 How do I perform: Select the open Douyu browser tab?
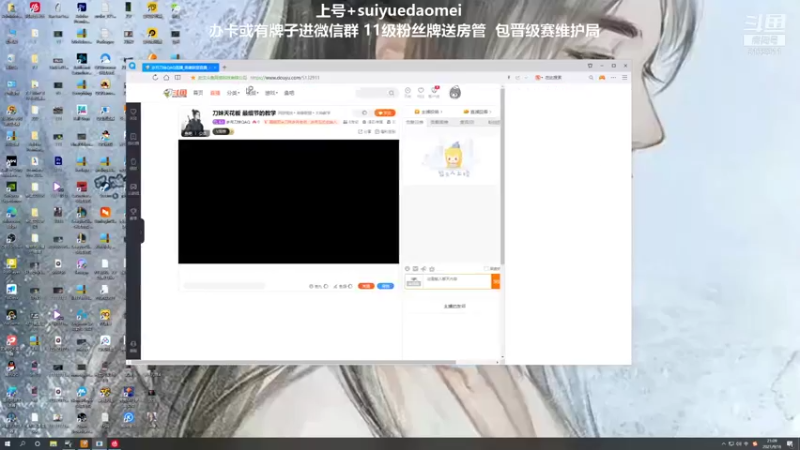(x=180, y=67)
